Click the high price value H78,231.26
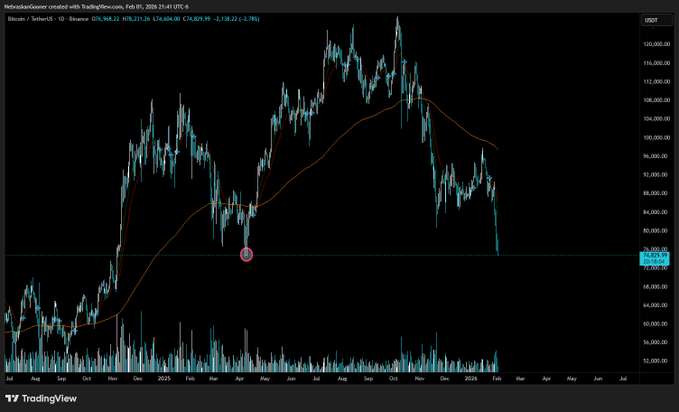The image size is (679, 412). tap(136, 19)
